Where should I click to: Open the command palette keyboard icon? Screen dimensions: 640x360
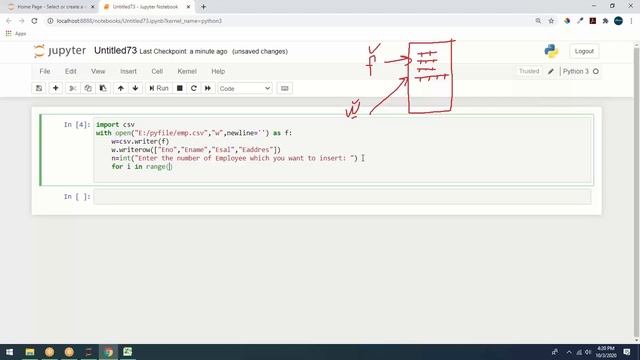284,88
